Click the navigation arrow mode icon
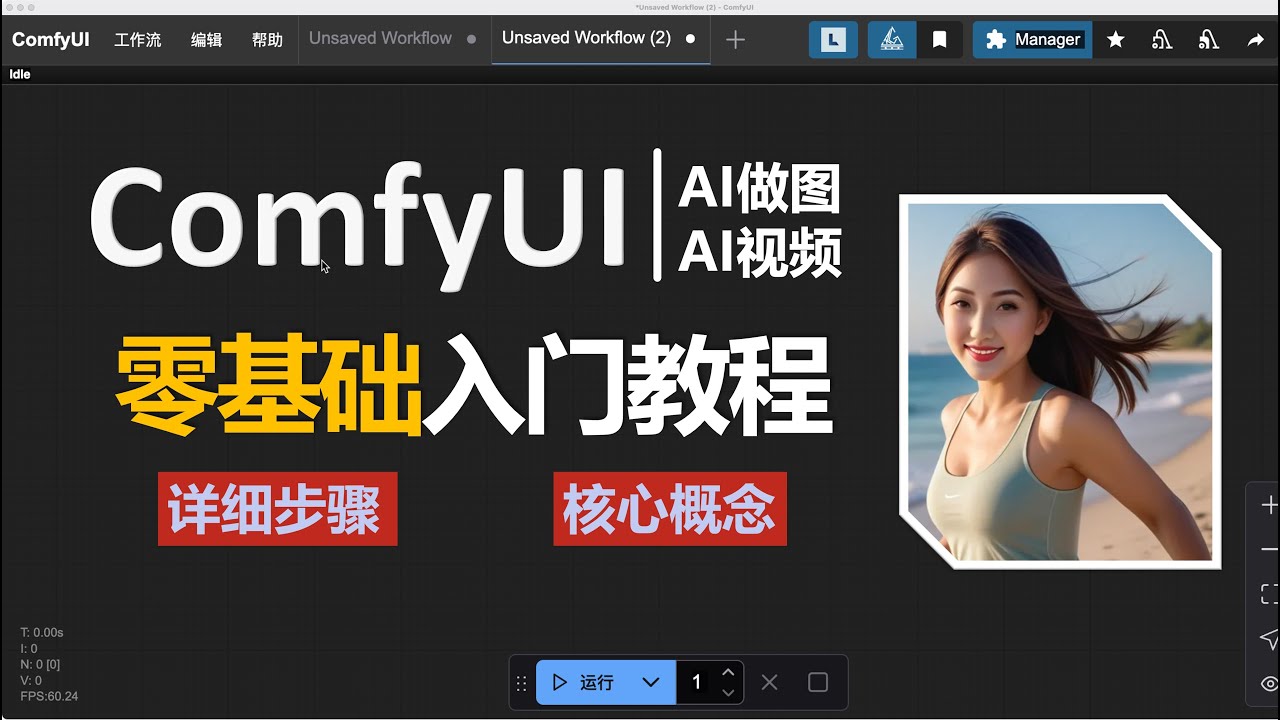1280x720 pixels. pyautogui.click(x=1268, y=639)
